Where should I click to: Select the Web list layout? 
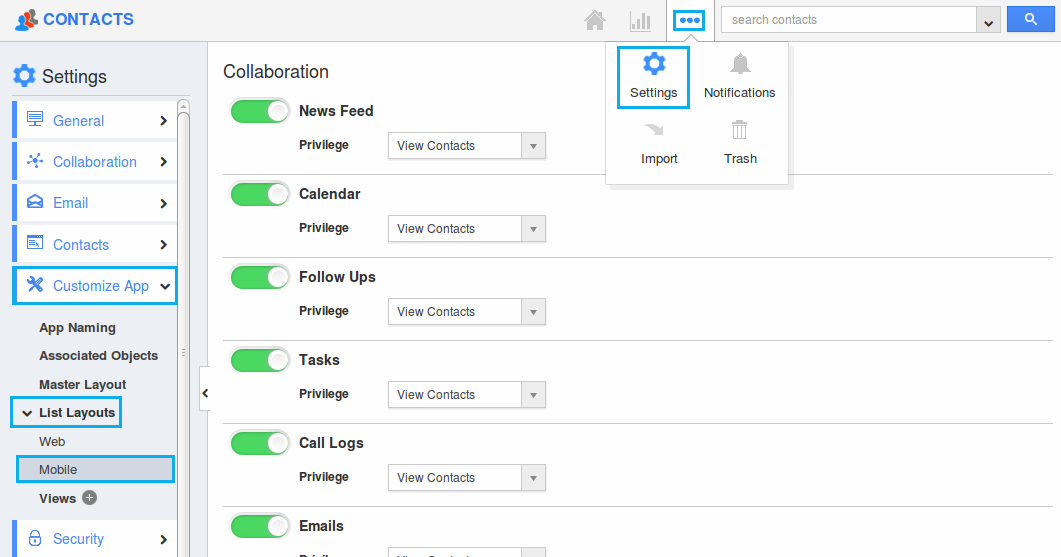[52, 441]
